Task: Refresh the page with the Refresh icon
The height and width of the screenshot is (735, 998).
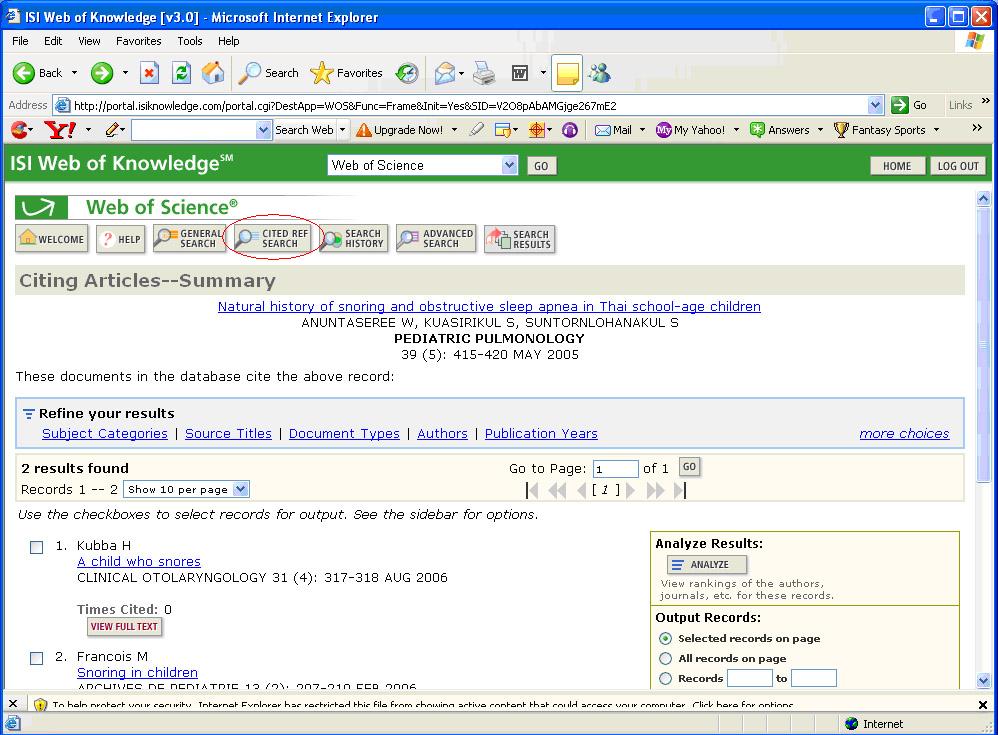Action: tap(181, 73)
